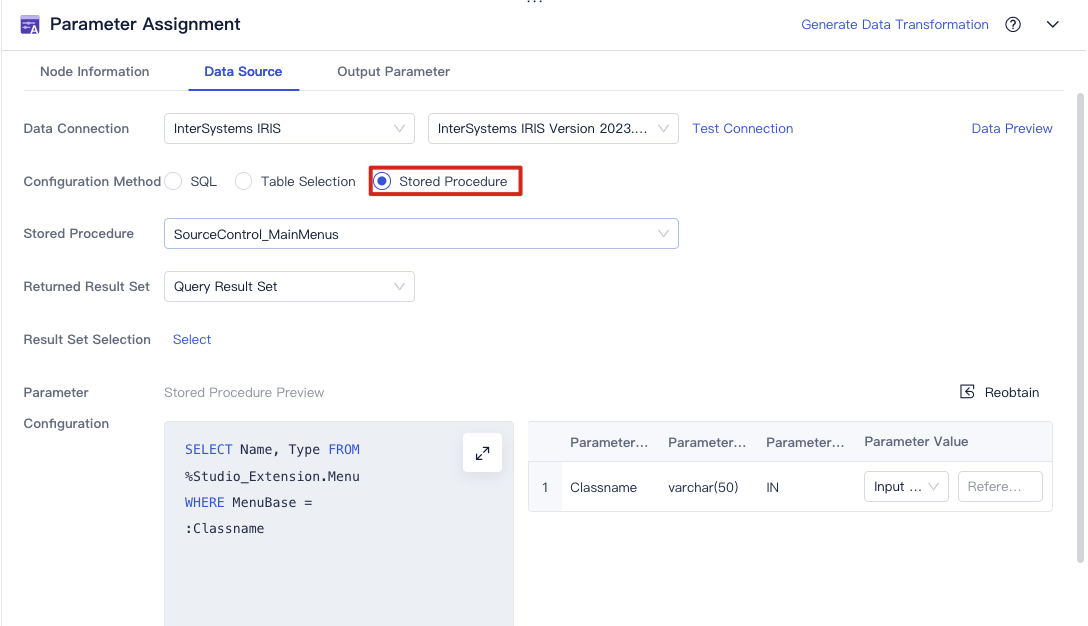Click the varchar(50) parameter type cell
1088x626 pixels.
(703, 487)
